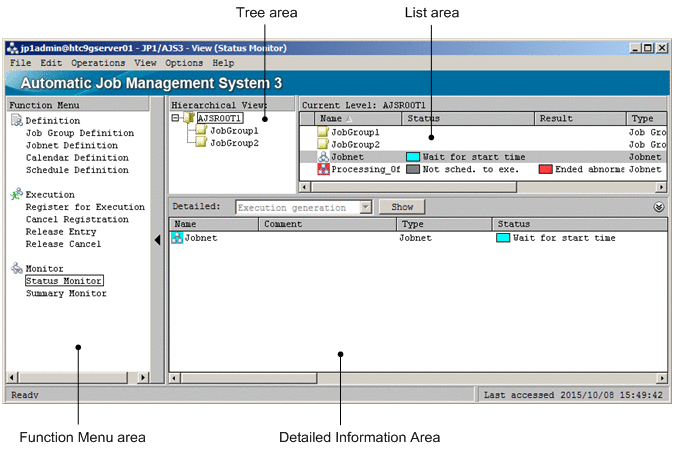This screenshot has height=449, width=676.
Task: Select the JobGroup1 folder icon in tree
Action: point(201,130)
